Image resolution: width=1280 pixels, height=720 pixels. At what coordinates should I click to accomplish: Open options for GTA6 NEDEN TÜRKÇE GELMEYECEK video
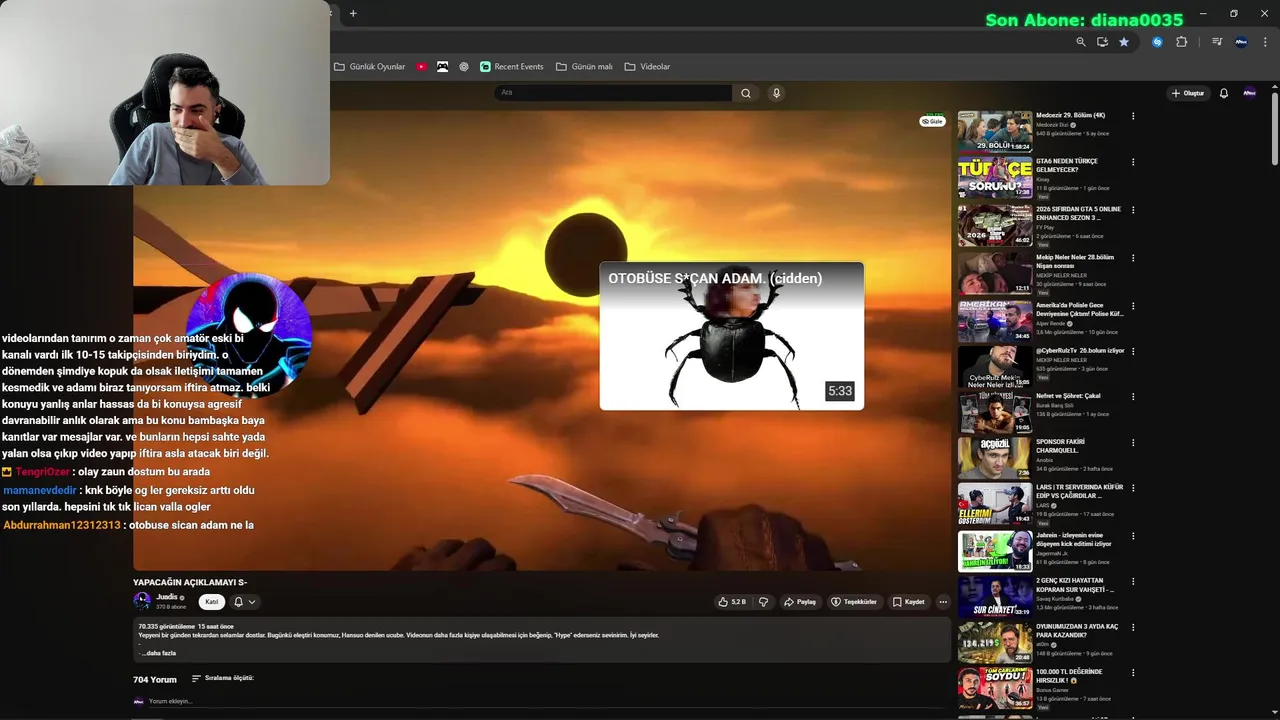(1133, 162)
